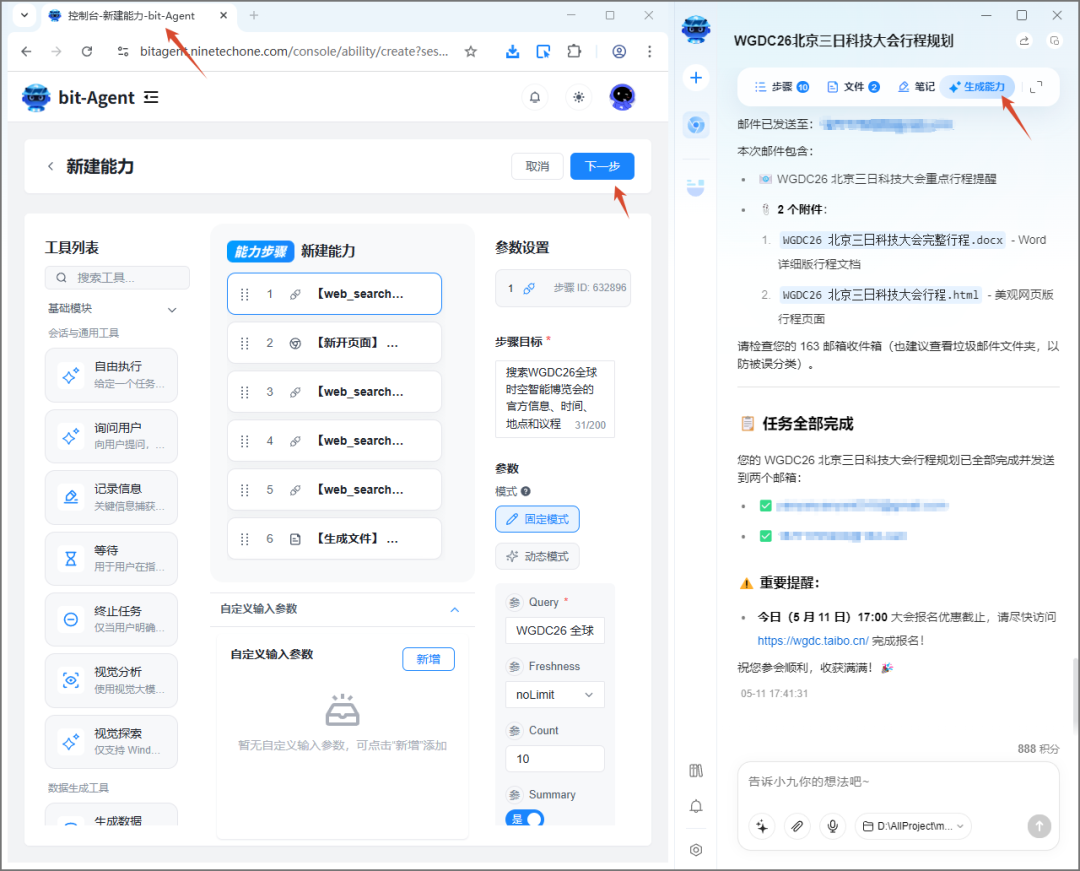Start voice input microphone icon

[833, 826]
